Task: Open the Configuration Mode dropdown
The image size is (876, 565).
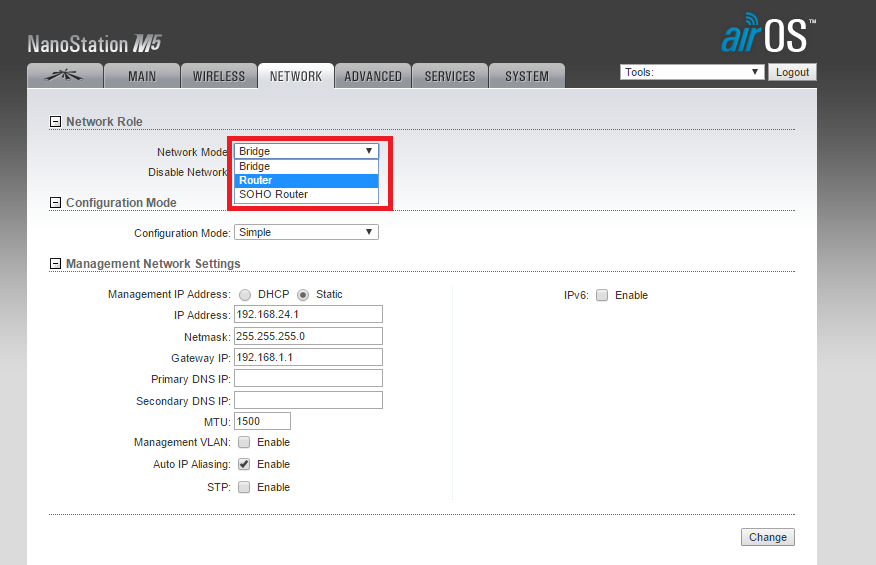Action: (x=306, y=232)
